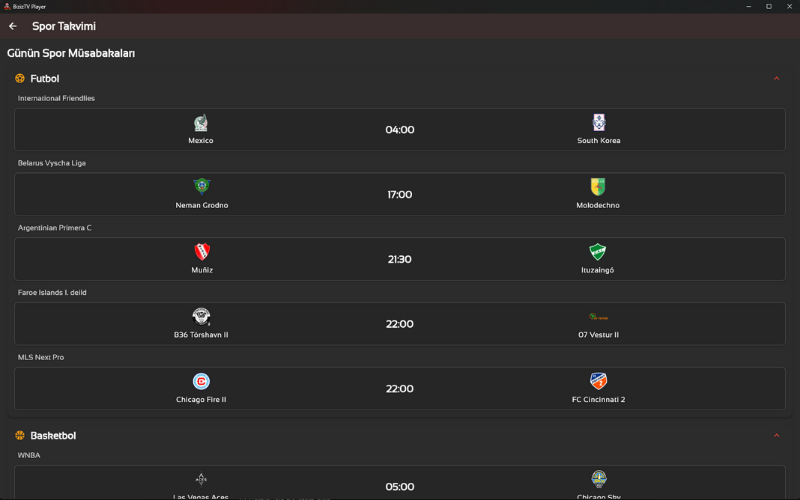Open the 22:00 Faroe Islands match row
Viewport: 800px width, 500px height.
400,324
